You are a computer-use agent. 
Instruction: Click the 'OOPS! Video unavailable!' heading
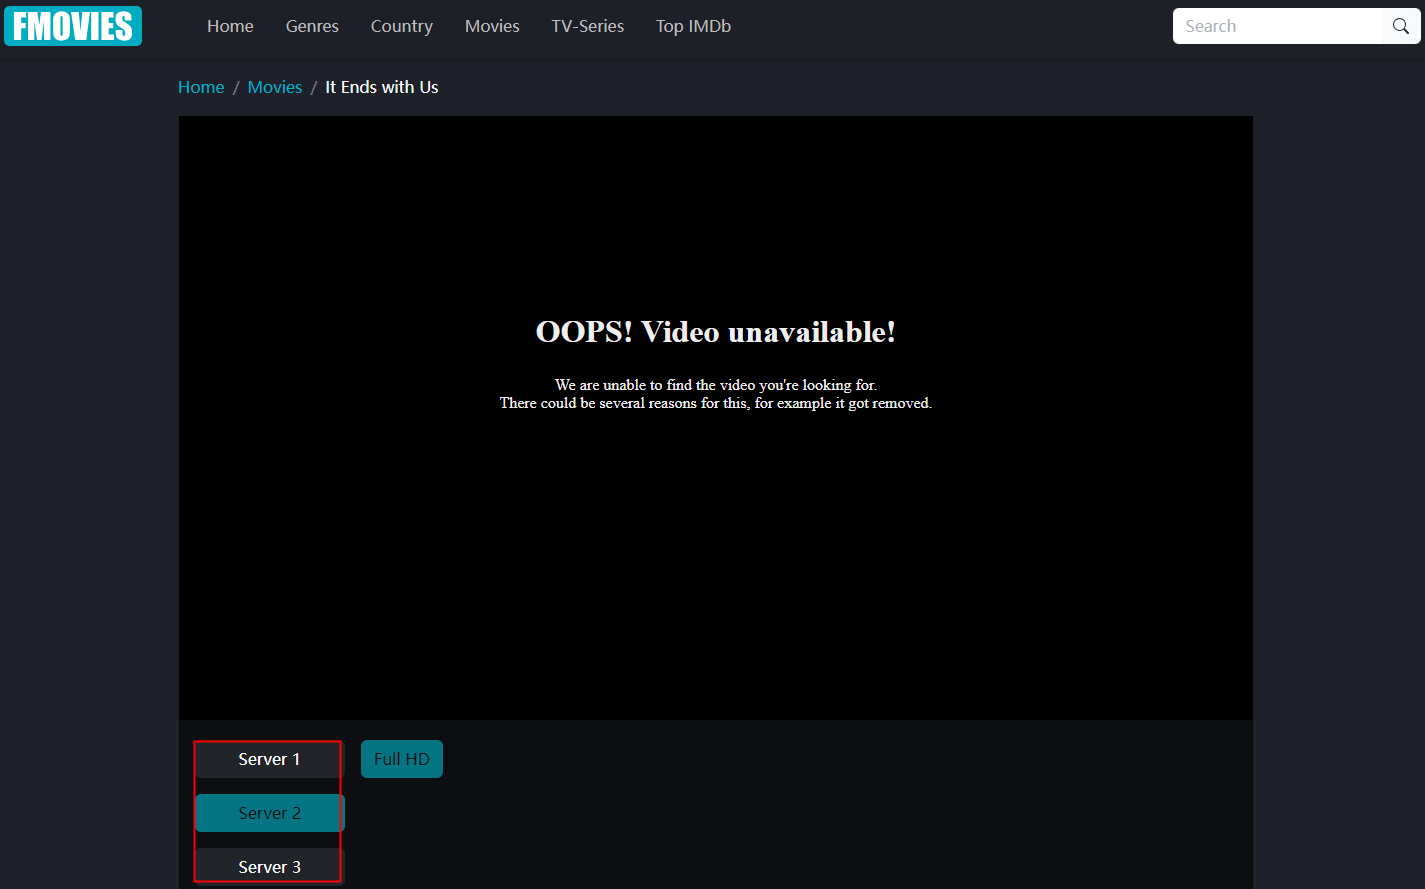coord(715,332)
